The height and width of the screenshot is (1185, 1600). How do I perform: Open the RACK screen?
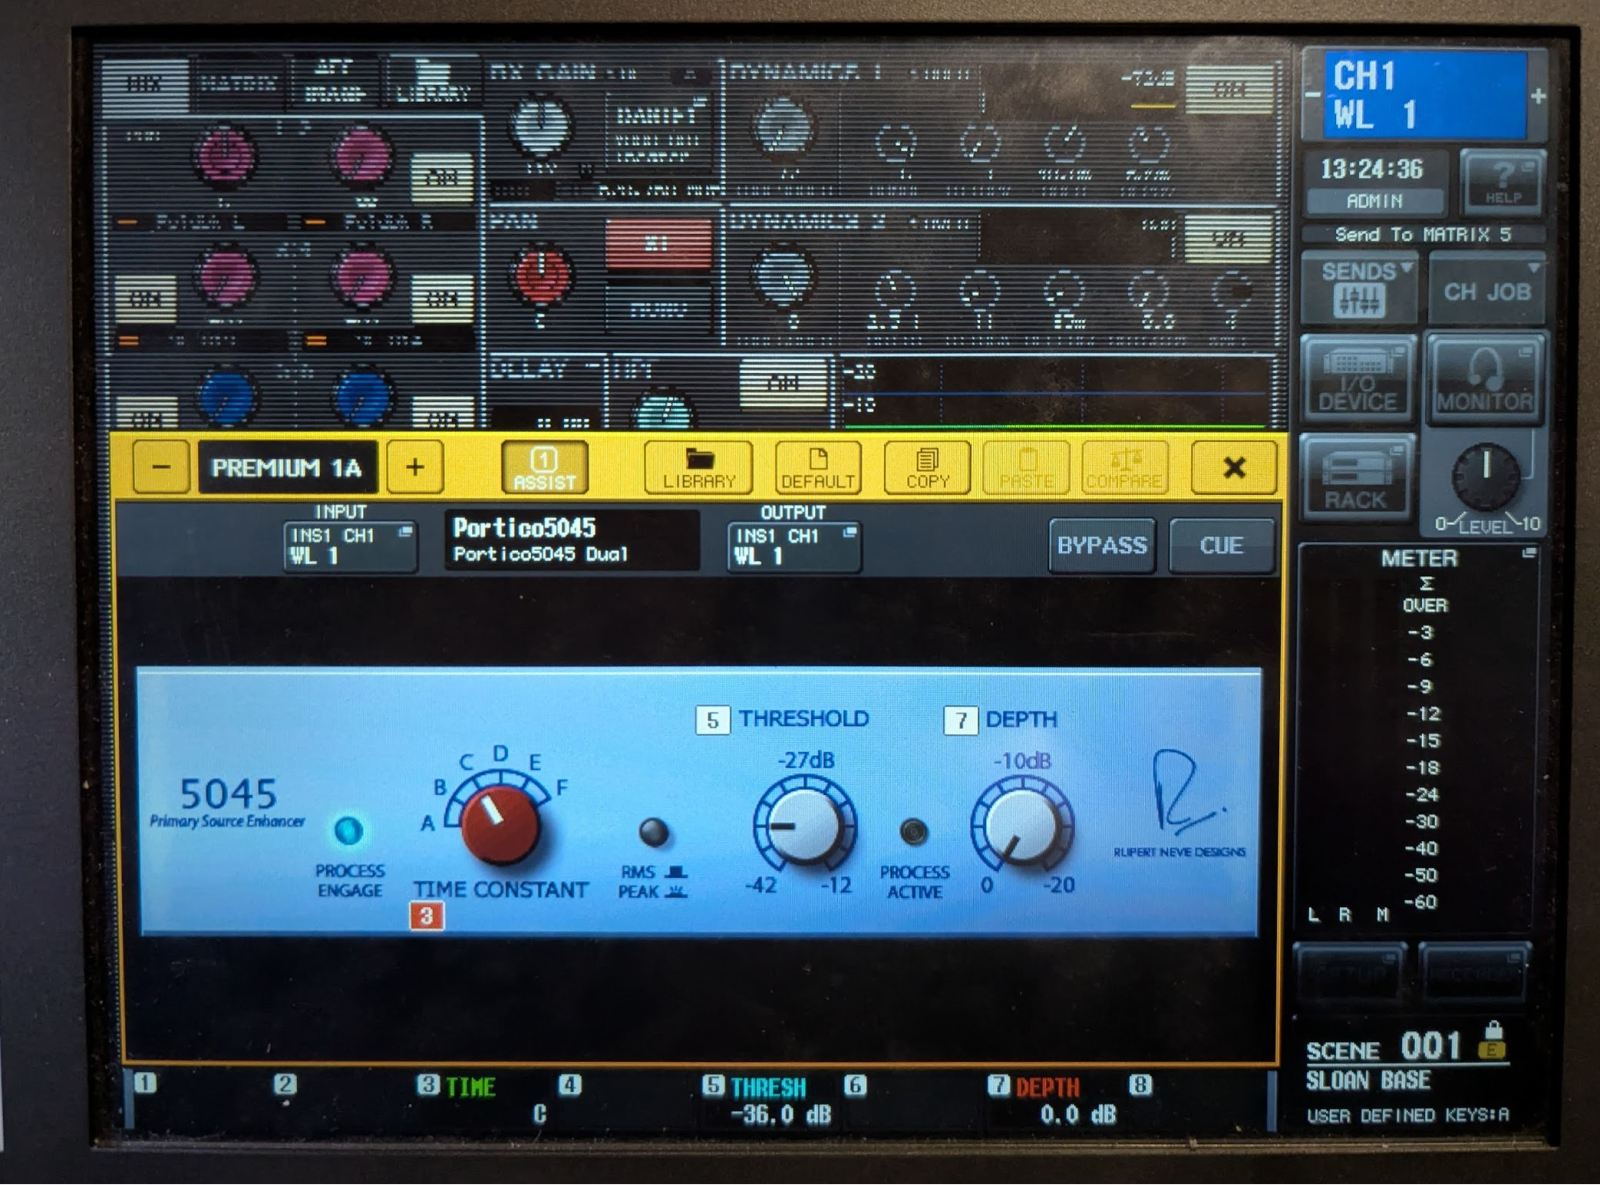[1357, 477]
